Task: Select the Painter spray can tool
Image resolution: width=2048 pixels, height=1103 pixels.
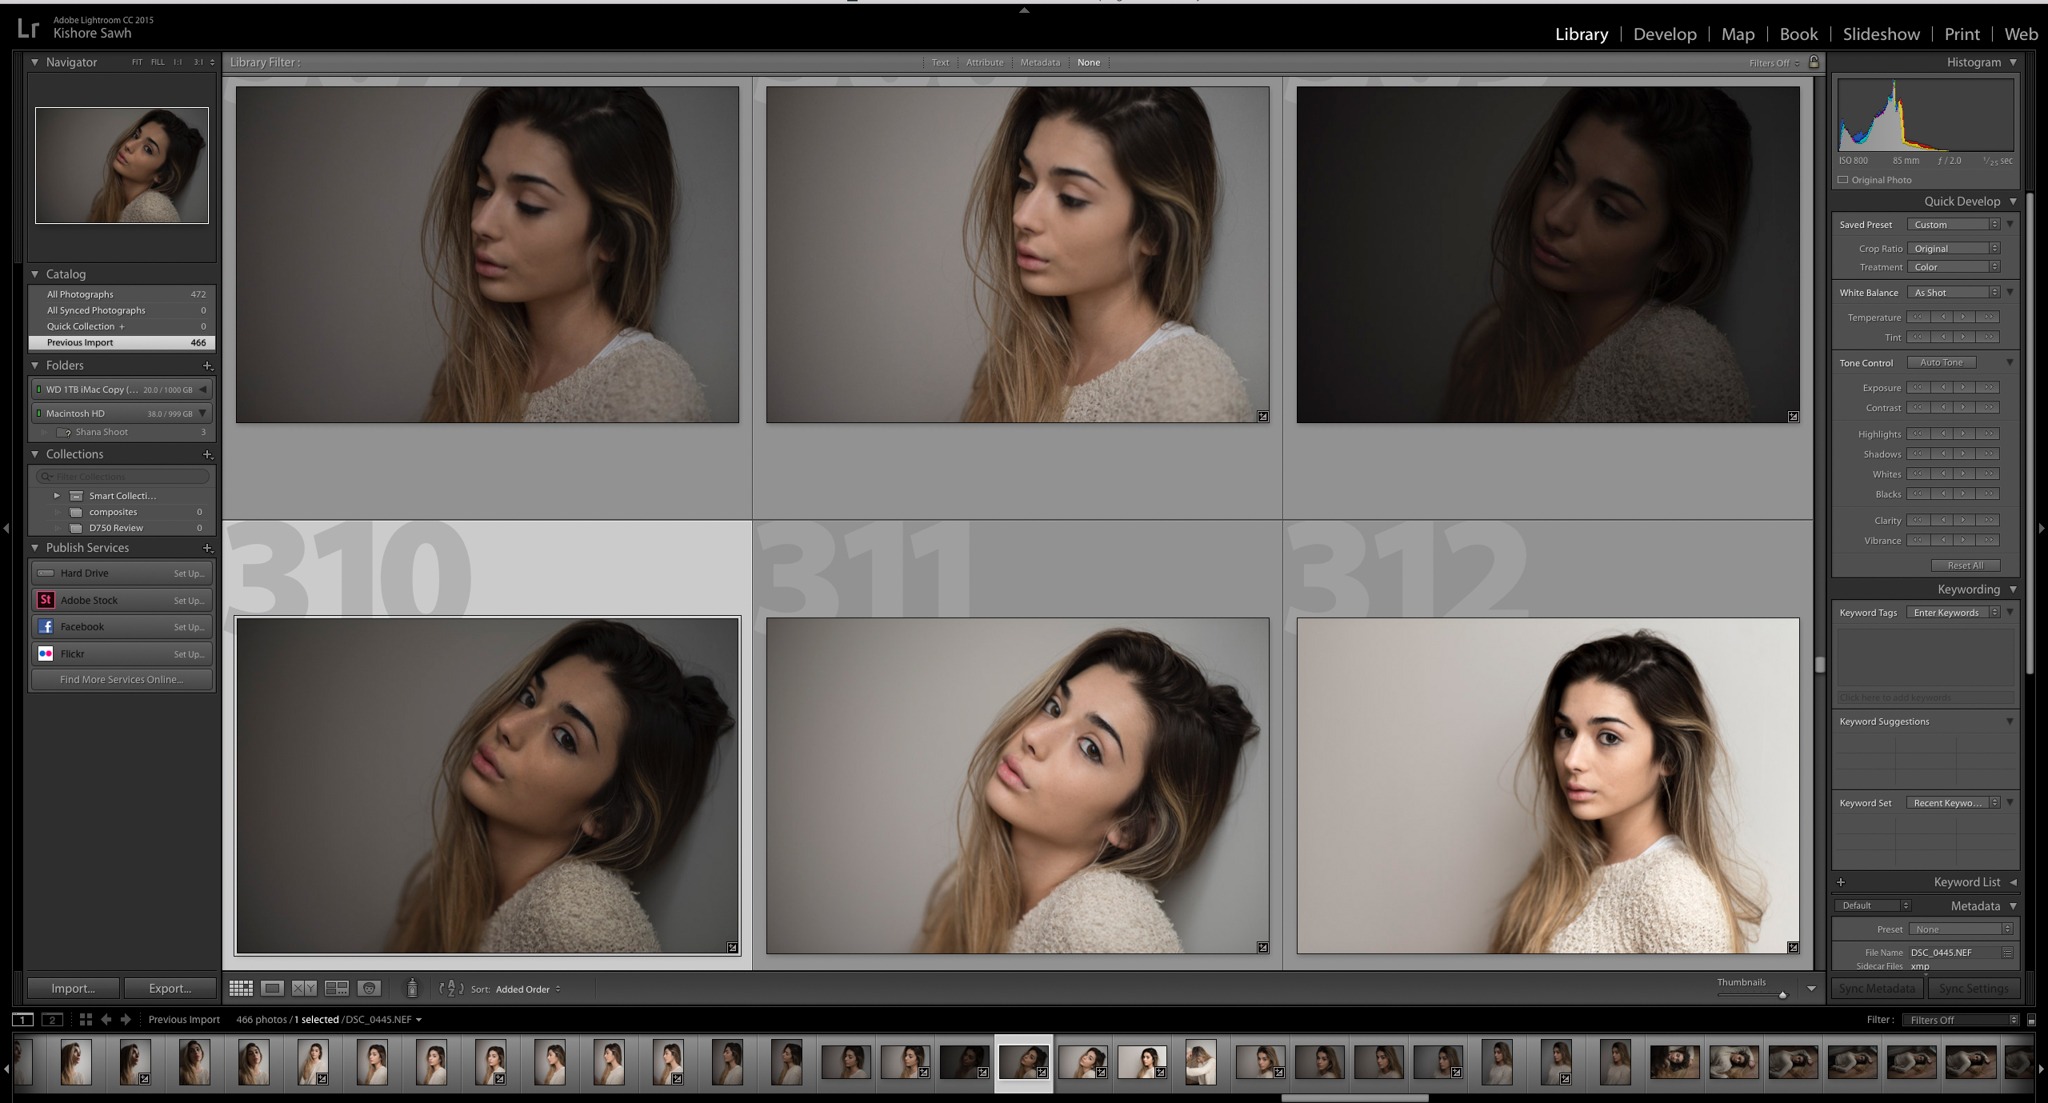Action: 412,988
